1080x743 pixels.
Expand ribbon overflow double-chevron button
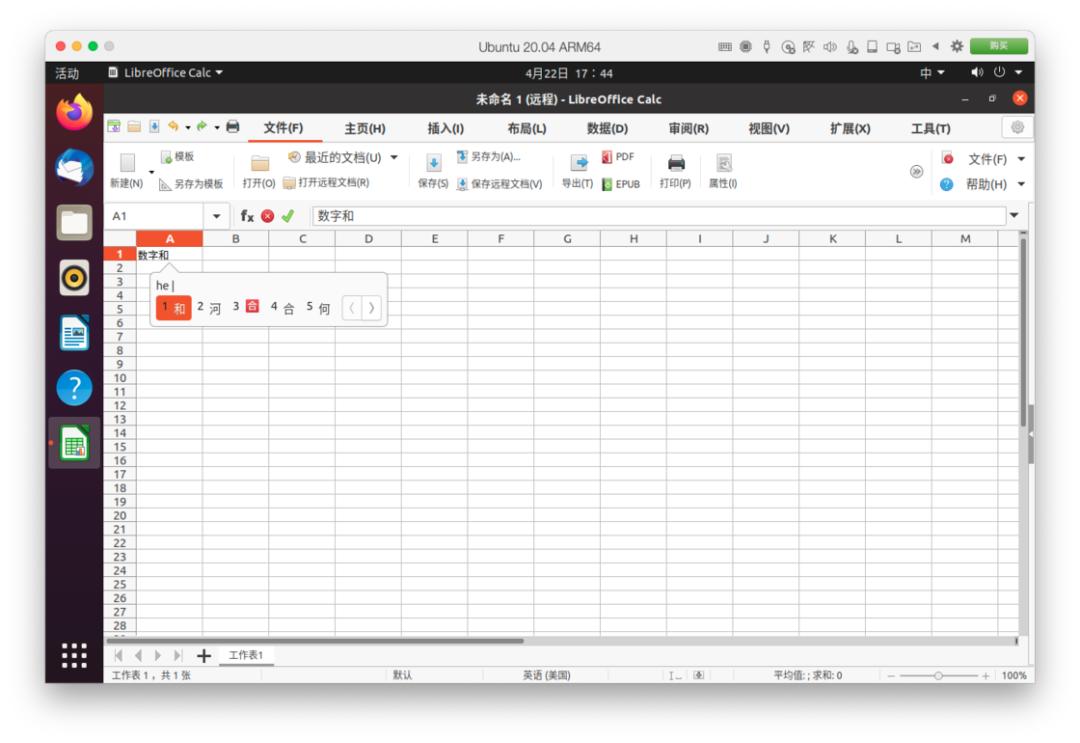(916, 171)
